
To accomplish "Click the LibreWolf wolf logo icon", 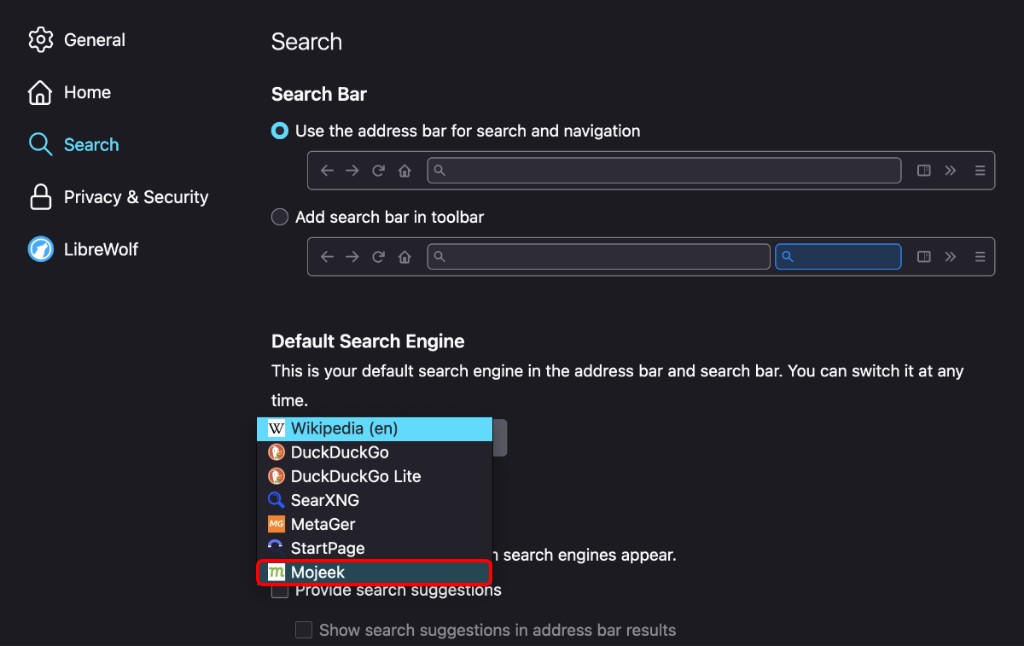I will [x=40, y=249].
